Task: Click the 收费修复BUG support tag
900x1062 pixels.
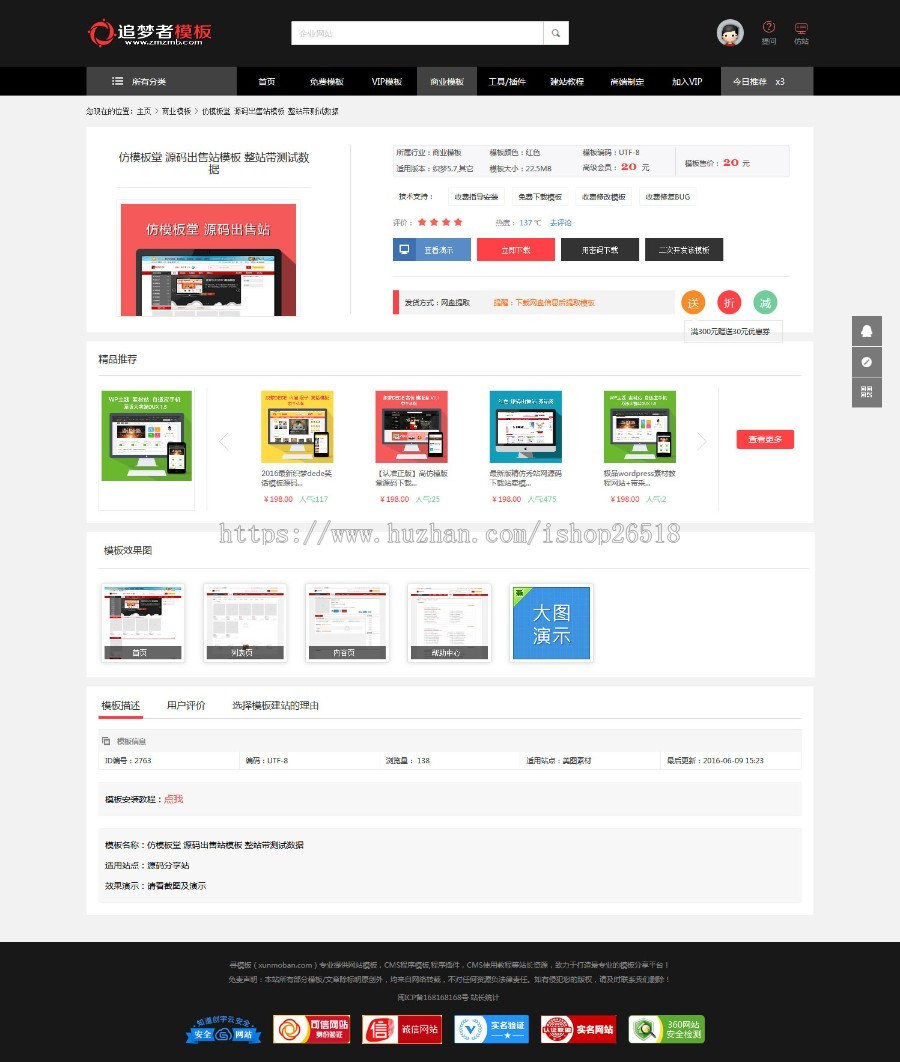Action: point(668,197)
